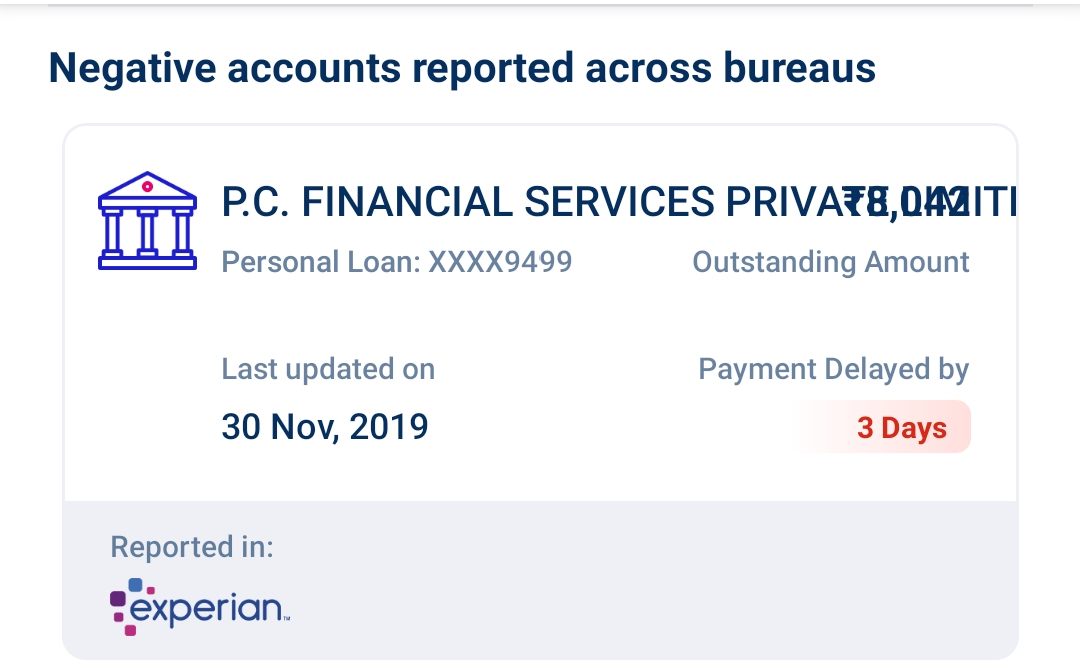Click the word PRIVATE in the lender name
Viewport: 1080px width, 668px height.
780,202
